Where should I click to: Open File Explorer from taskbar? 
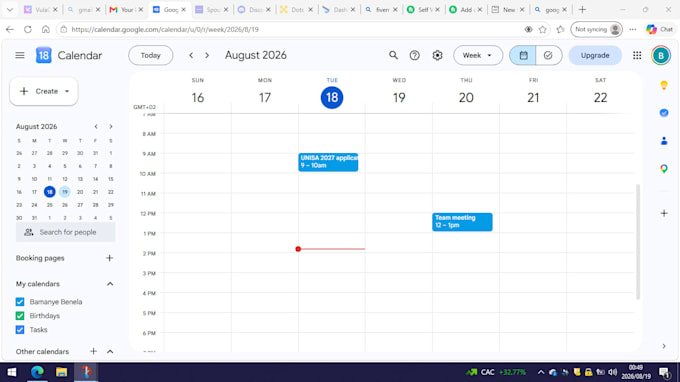coord(61,372)
